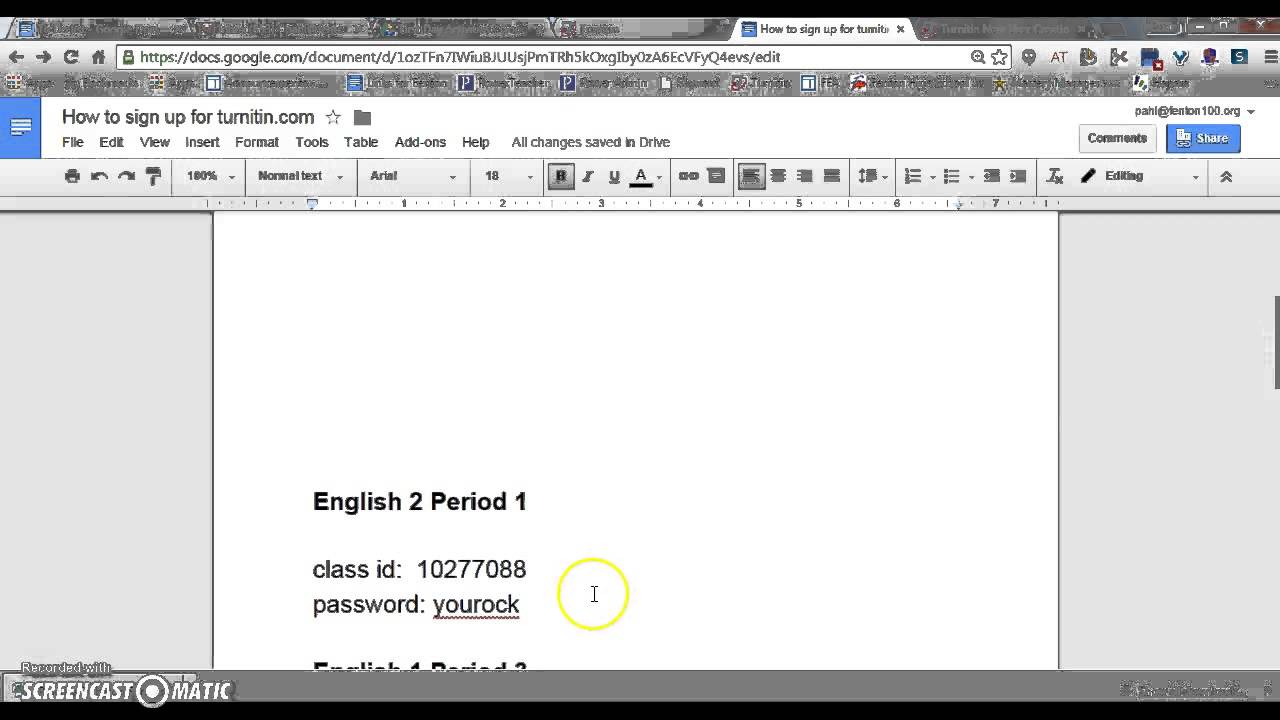The height and width of the screenshot is (720, 1280).
Task: Click the document title 'How to sign up for turnitin.com'
Action: pos(188,117)
